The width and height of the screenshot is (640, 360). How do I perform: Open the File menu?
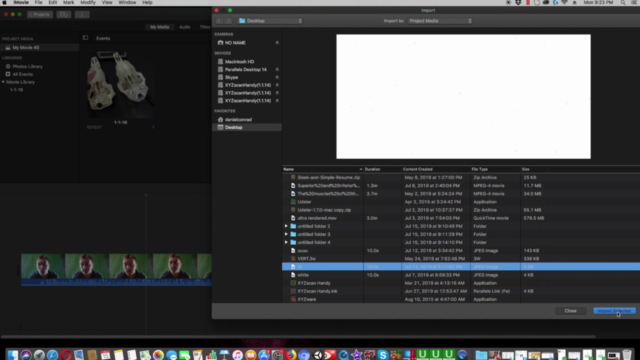(x=38, y=2)
